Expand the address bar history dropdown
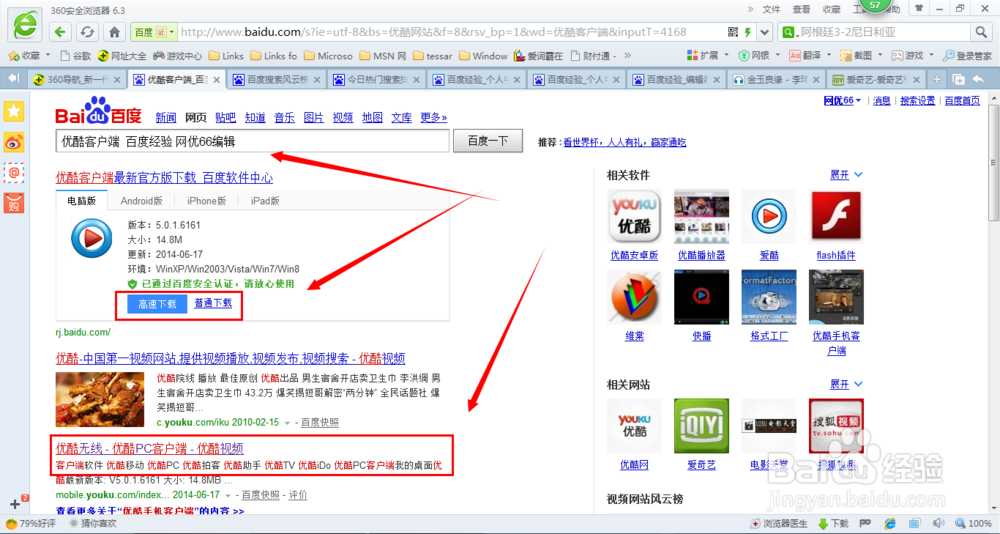This screenshot has width=1000, height=534. [x=765, y=32]
